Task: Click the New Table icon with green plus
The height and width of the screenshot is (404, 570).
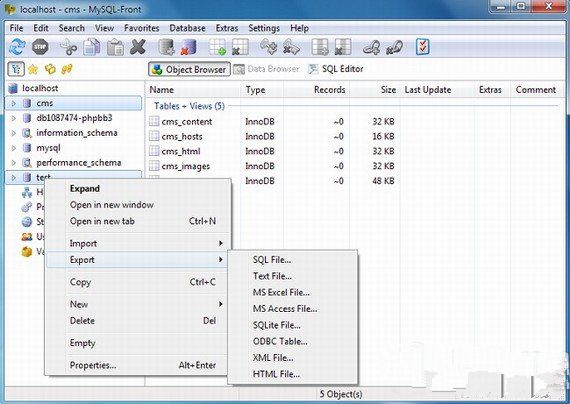Action: coord(217,47)
